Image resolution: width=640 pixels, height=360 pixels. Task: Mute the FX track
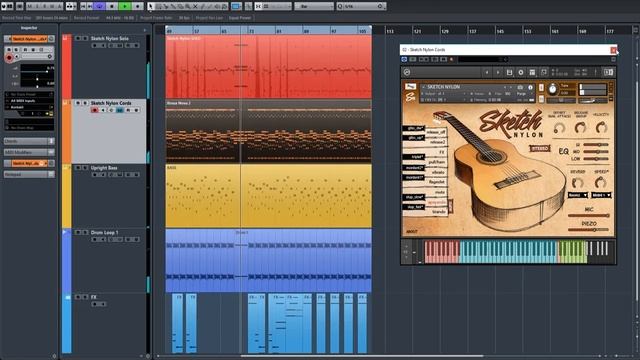point(78,297)
